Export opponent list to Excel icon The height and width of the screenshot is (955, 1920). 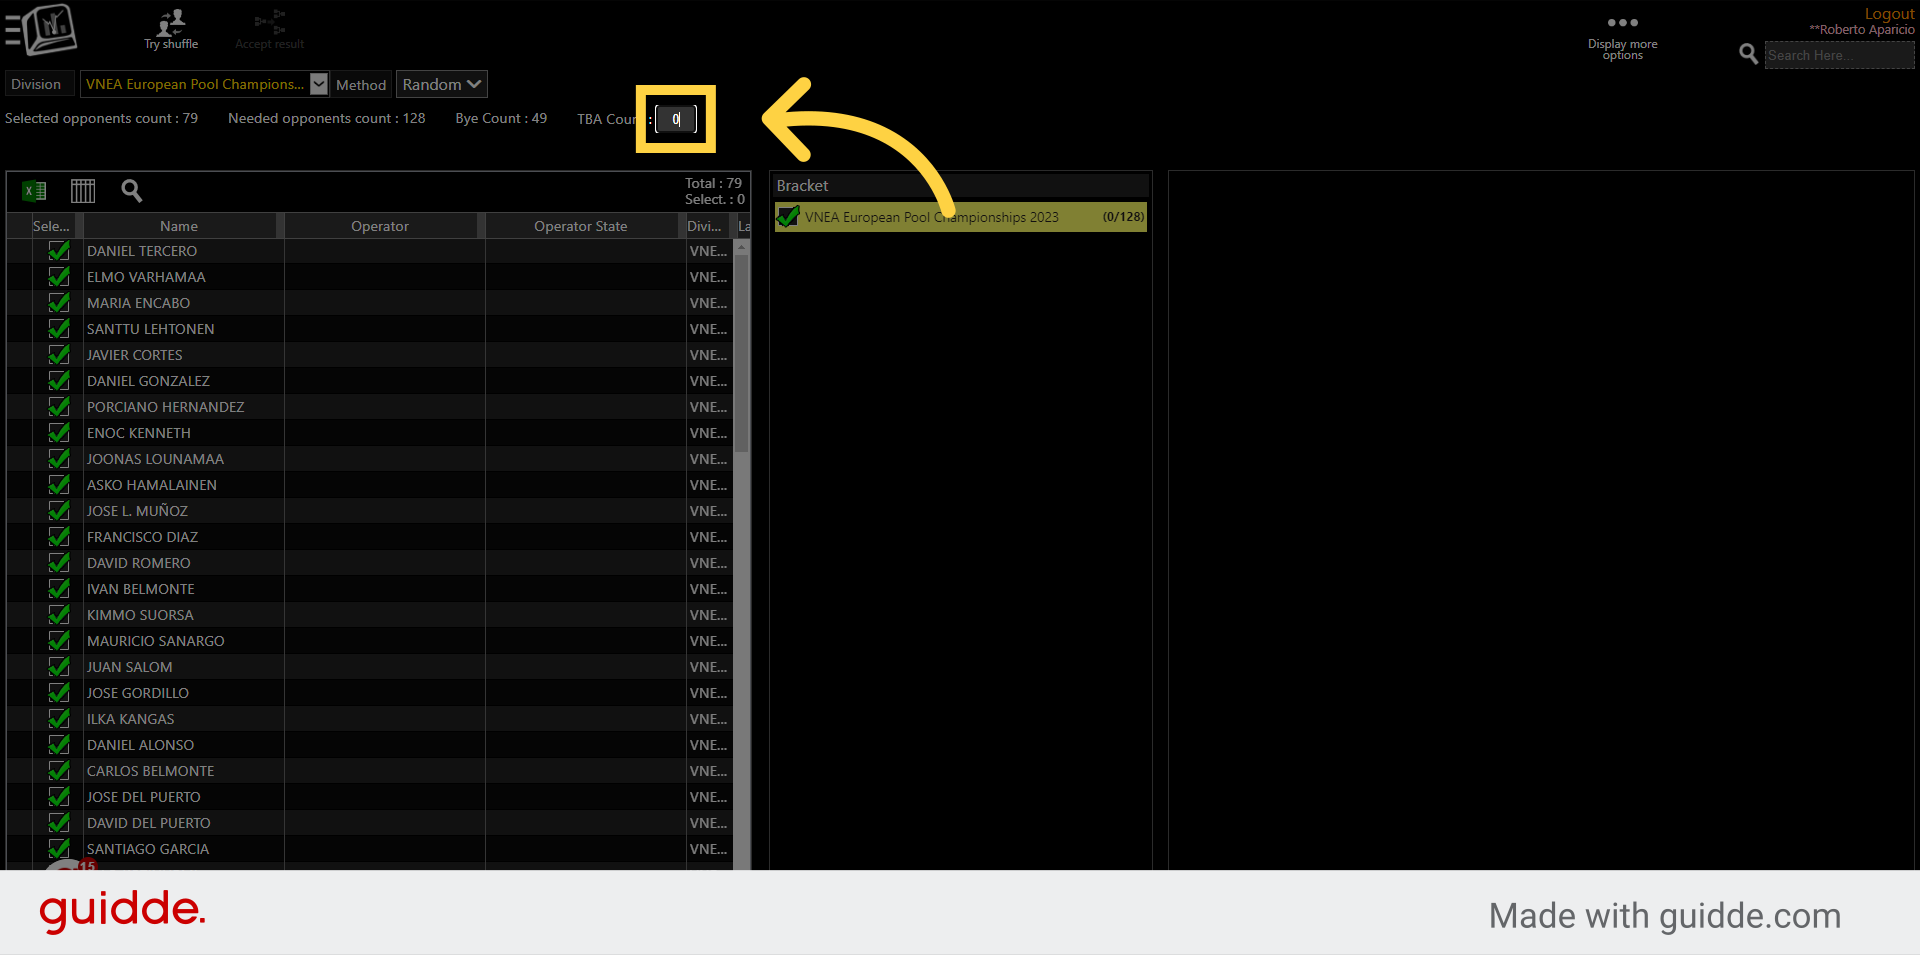[35, 190]
